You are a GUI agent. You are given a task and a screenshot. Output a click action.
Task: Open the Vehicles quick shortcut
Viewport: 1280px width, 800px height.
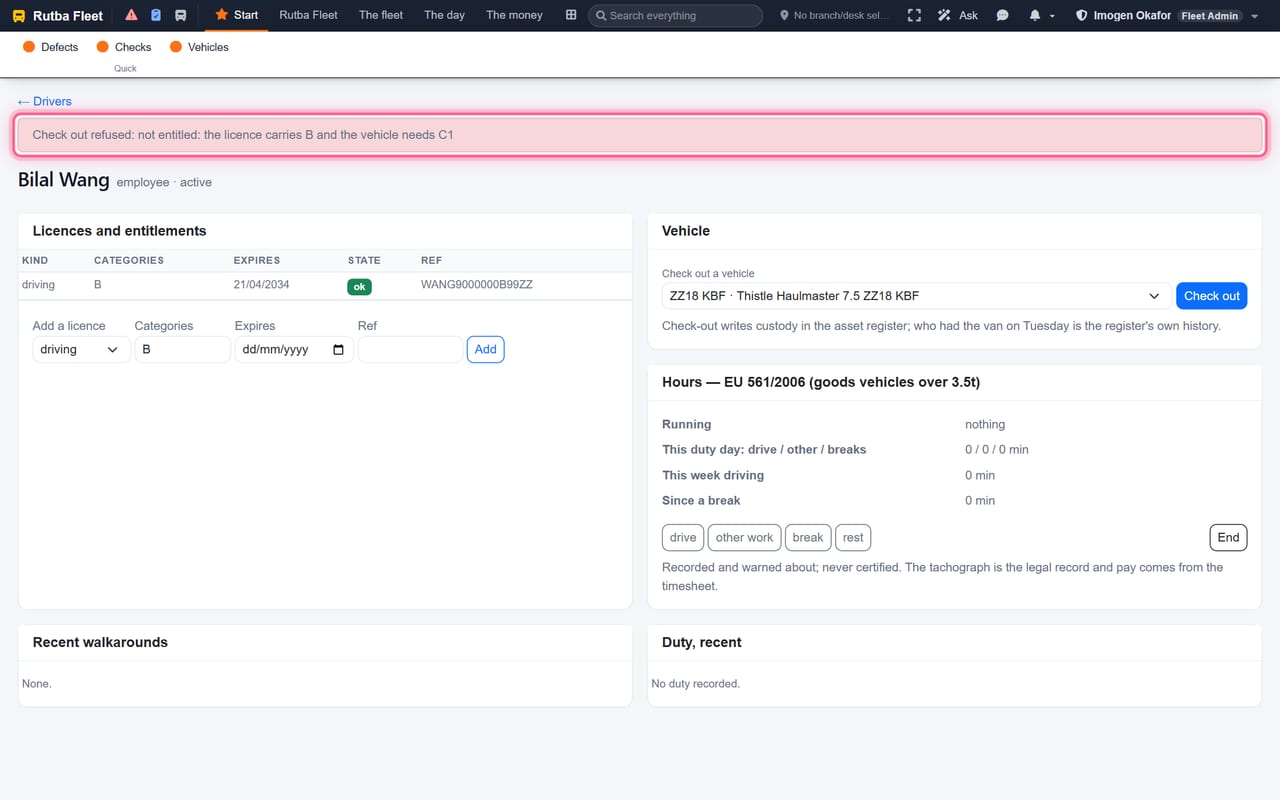199,47
